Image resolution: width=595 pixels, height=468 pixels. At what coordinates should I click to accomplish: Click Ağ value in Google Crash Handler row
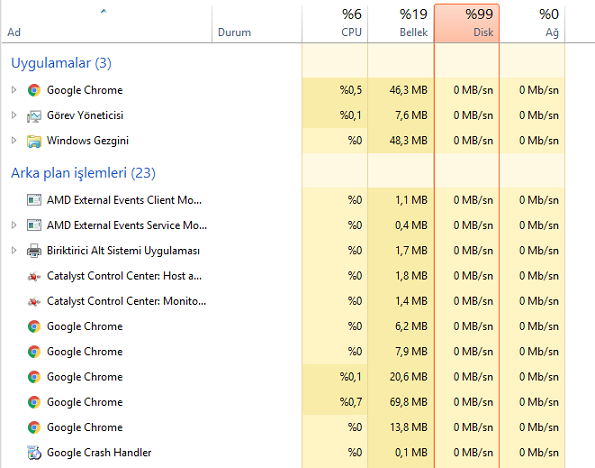tap(539, 452)
